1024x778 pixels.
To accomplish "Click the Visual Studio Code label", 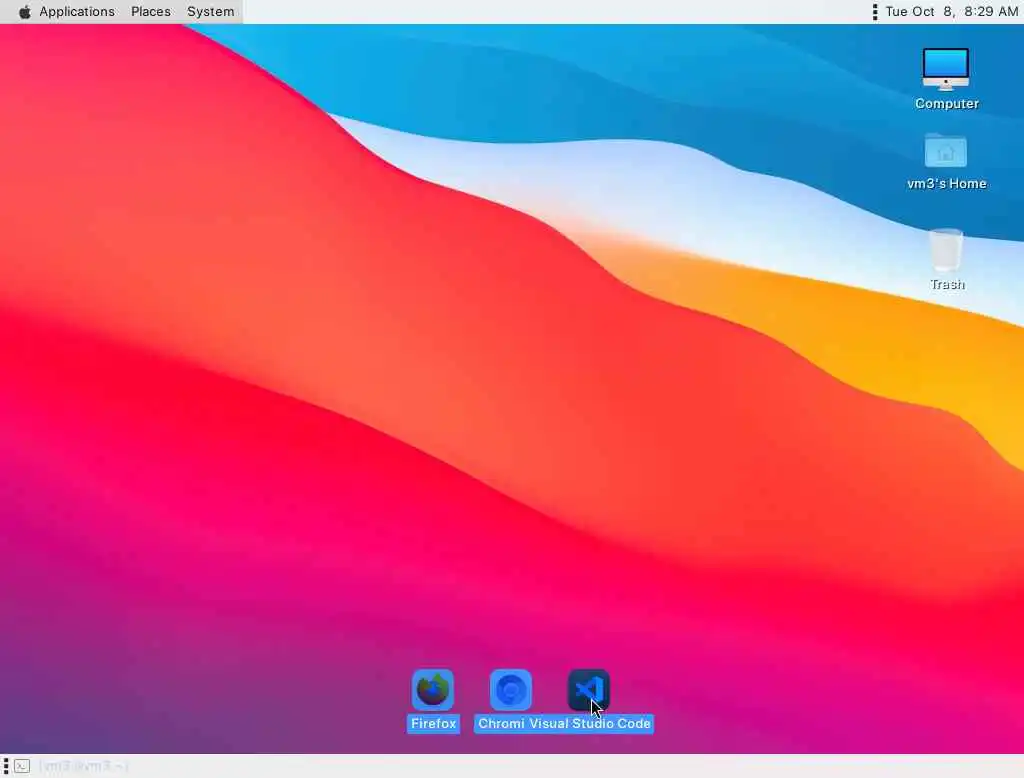I will (x=590, y=724).
